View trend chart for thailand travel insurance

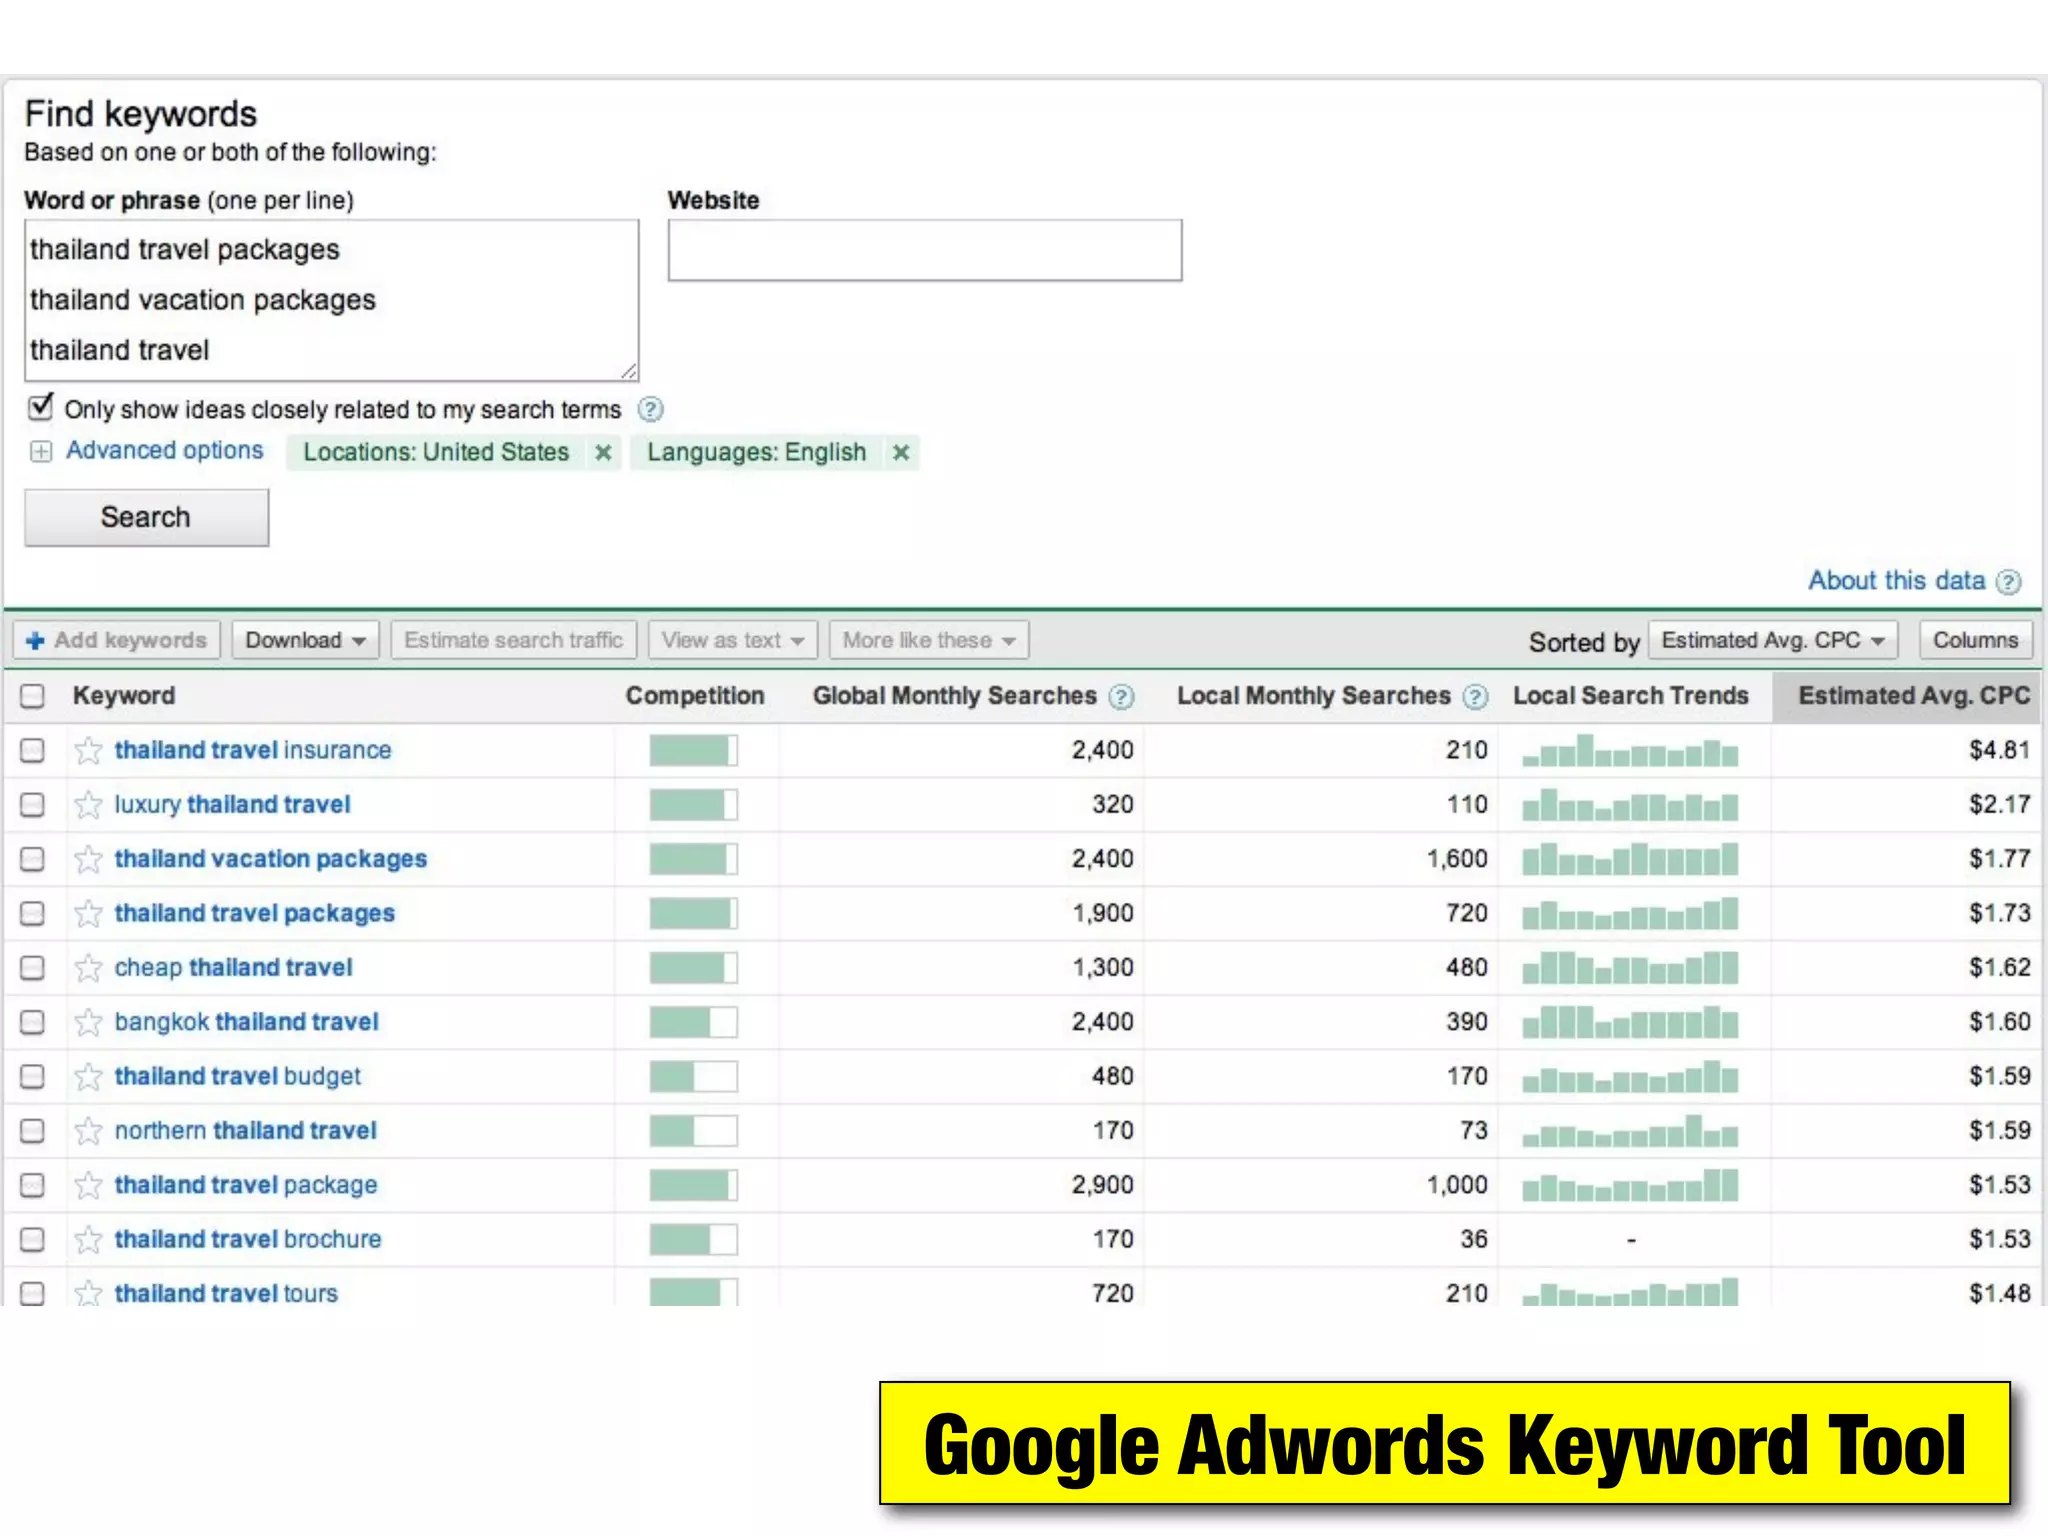pos(1630,750)
